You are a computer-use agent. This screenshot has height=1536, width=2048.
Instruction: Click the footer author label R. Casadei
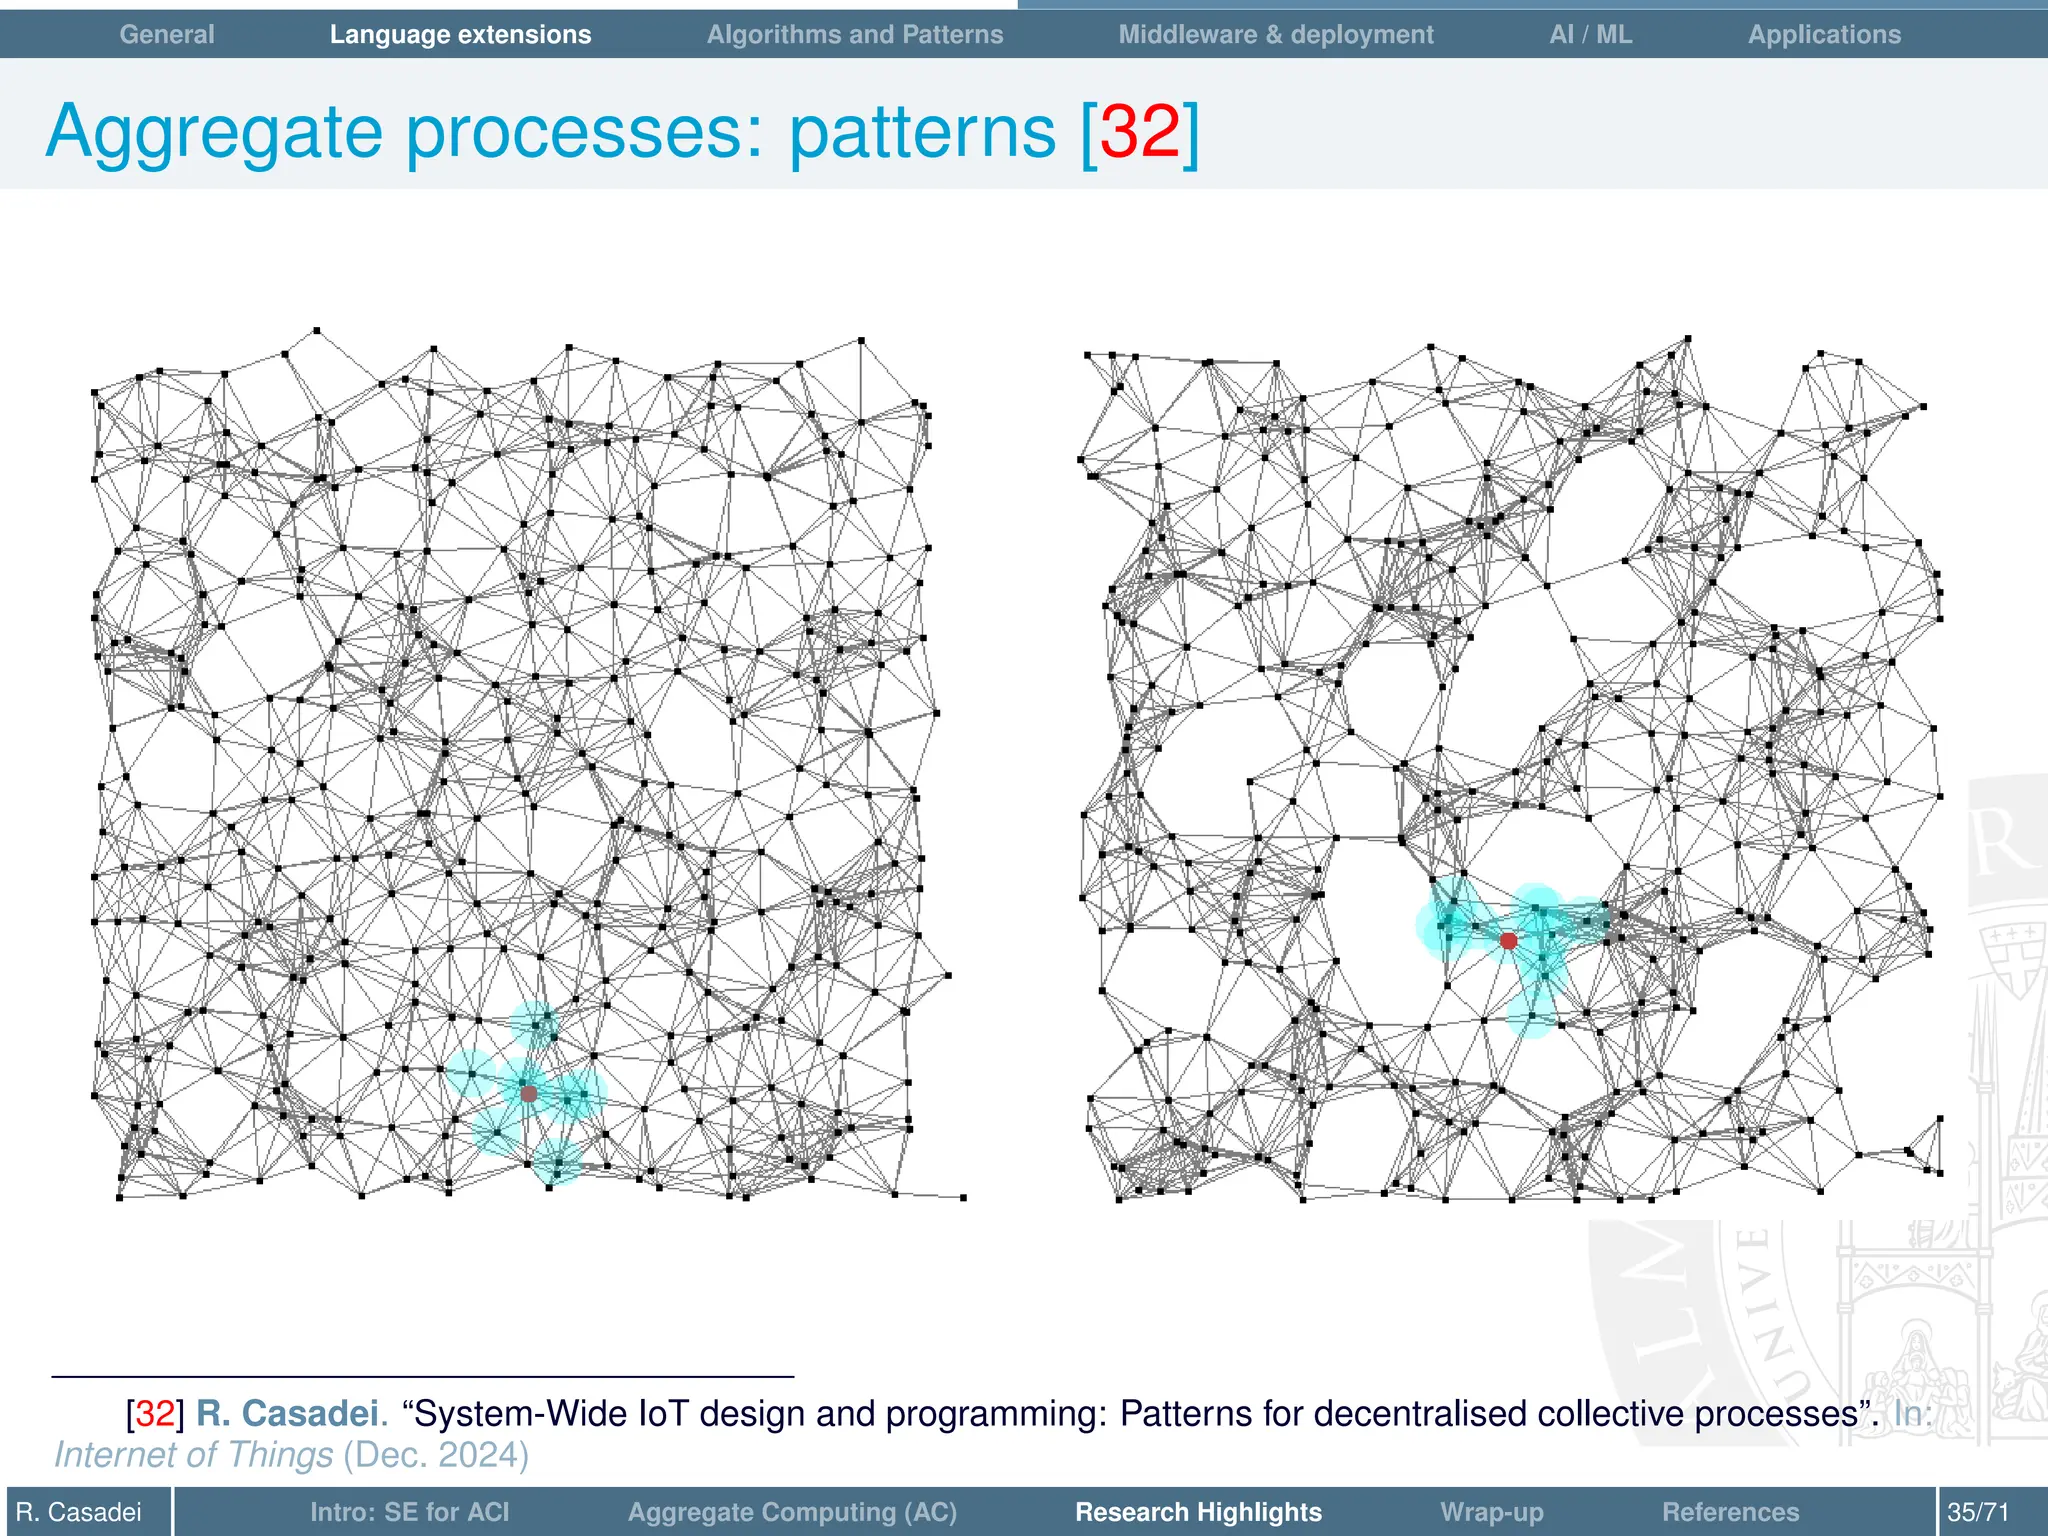[79, 1511]
